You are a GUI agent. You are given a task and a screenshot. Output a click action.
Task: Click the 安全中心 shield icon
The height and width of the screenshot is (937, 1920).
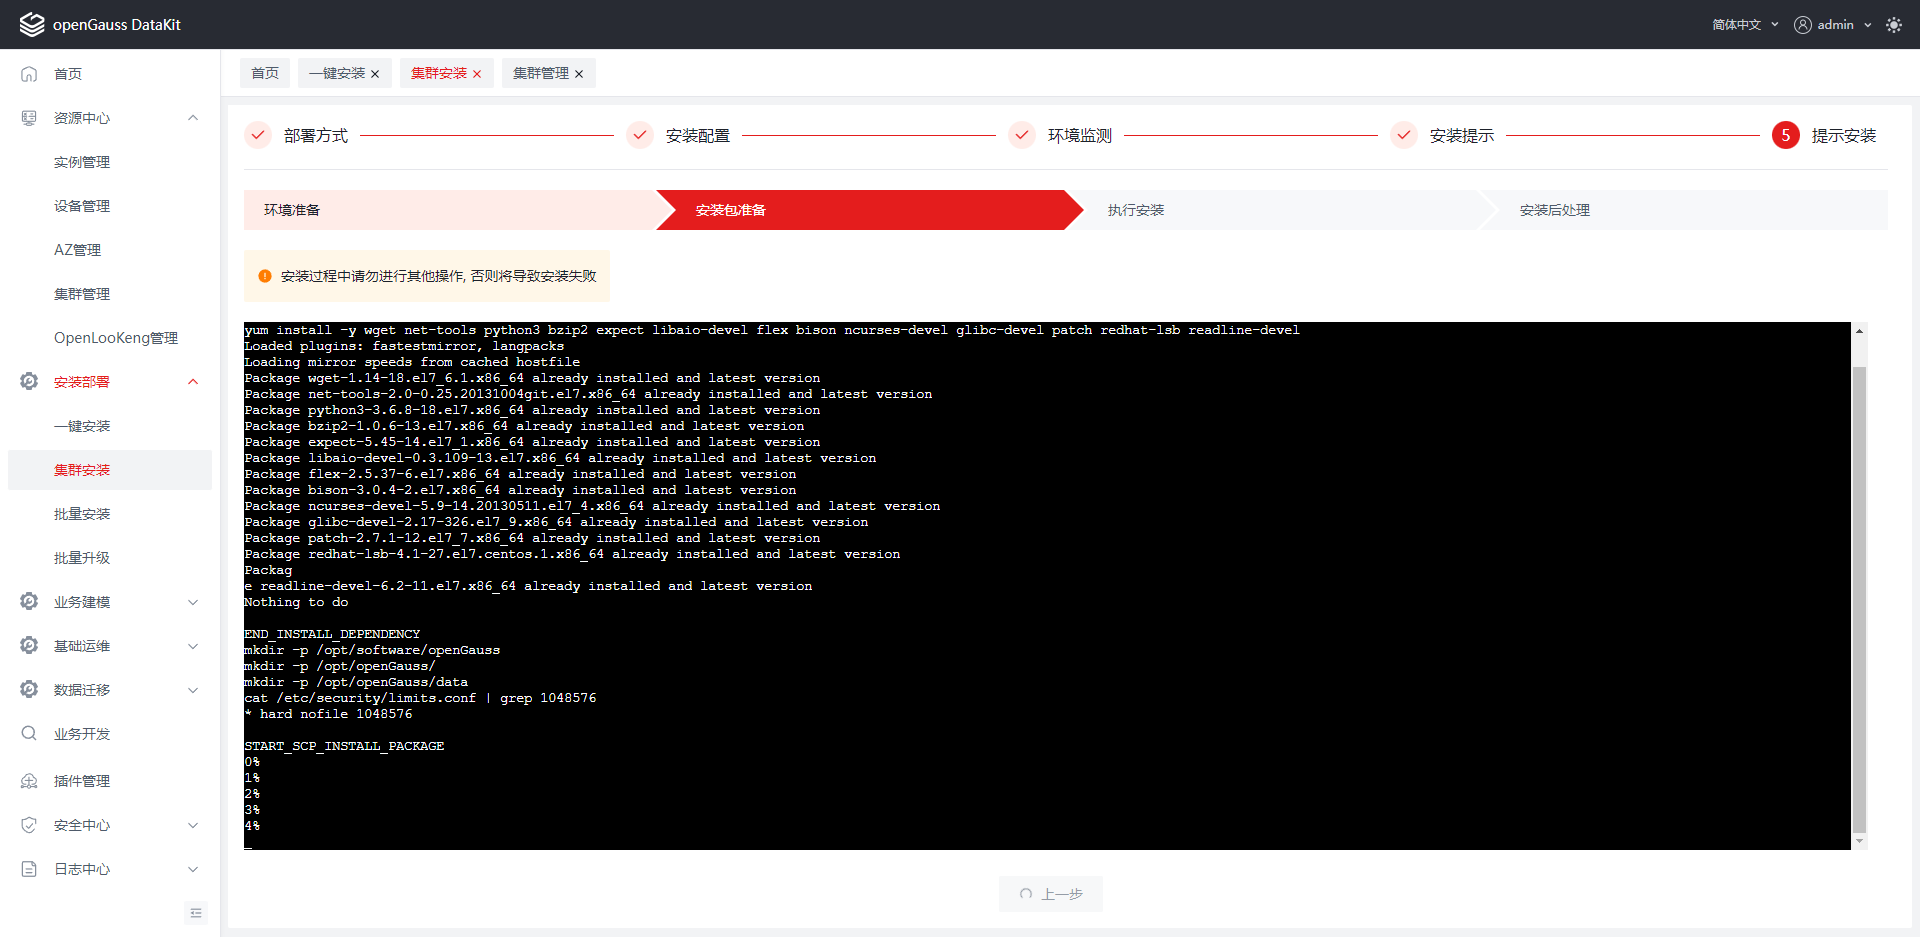pos(29,825)
